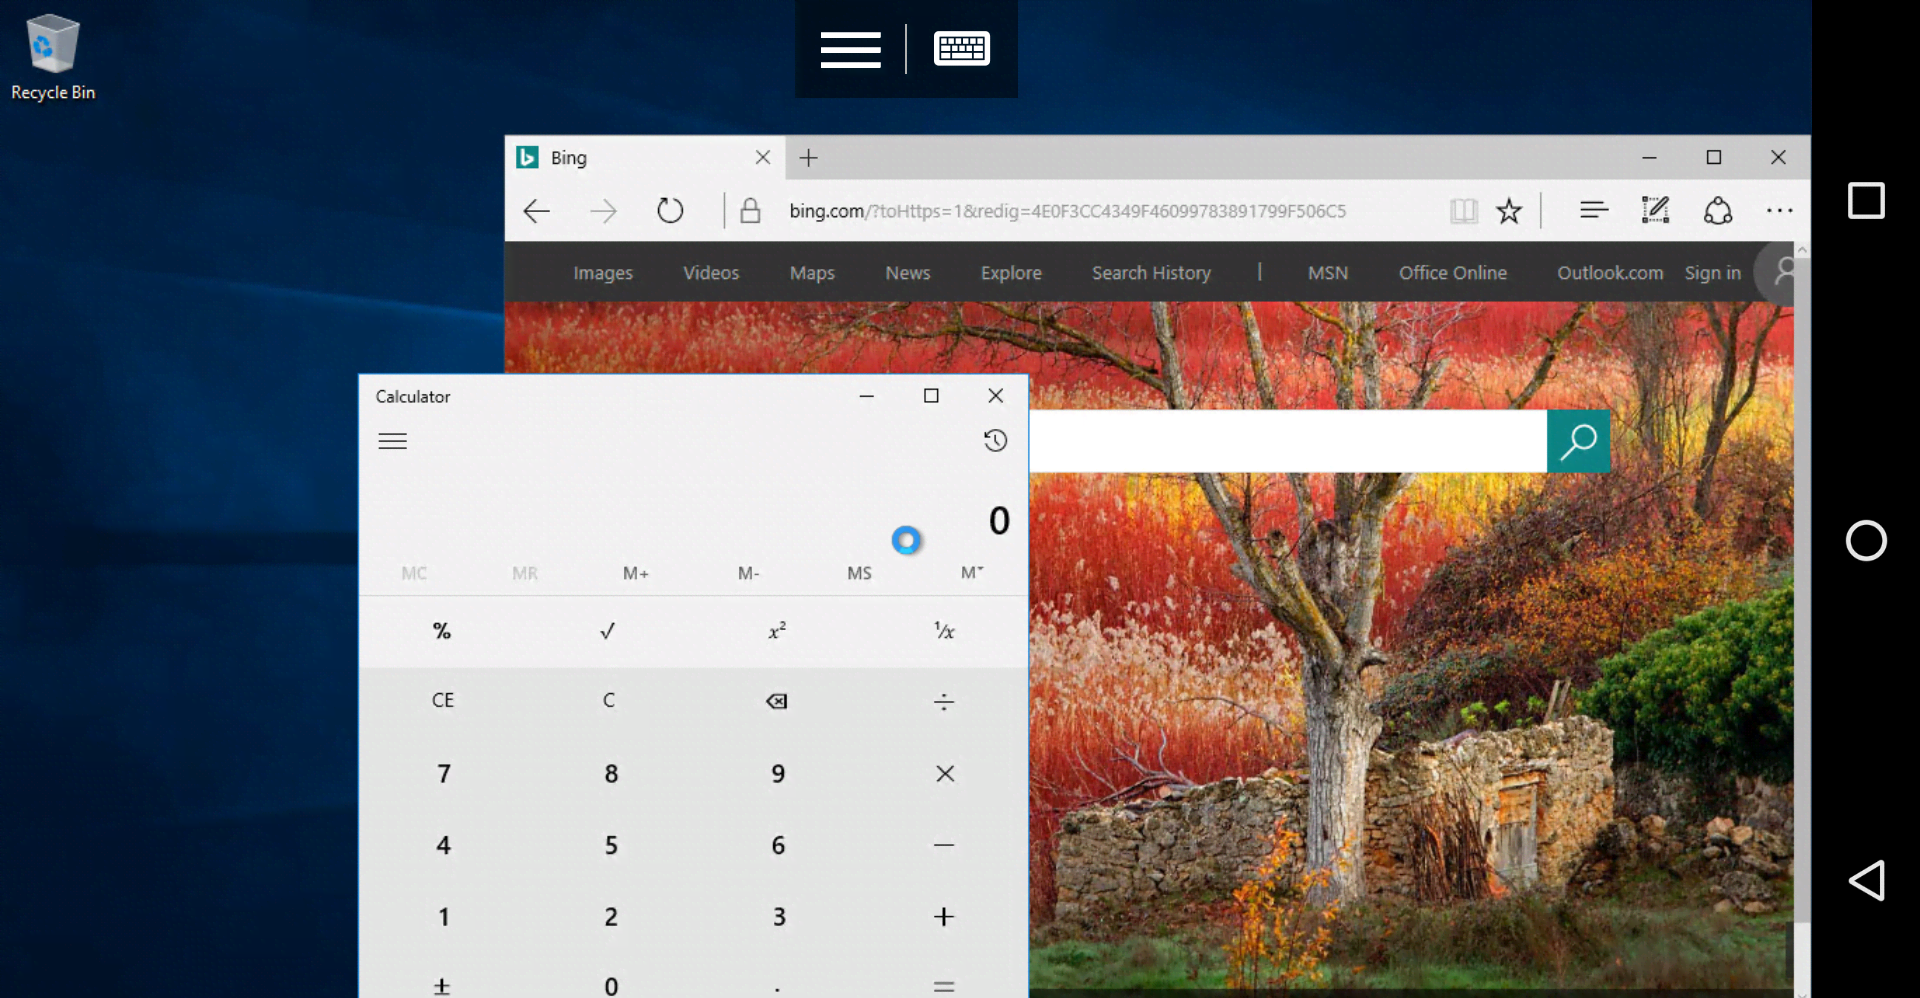Click the Calculator divide key
Image resolution: width=1920 pixels, height=998 pixels.
(x=944, y=701)
